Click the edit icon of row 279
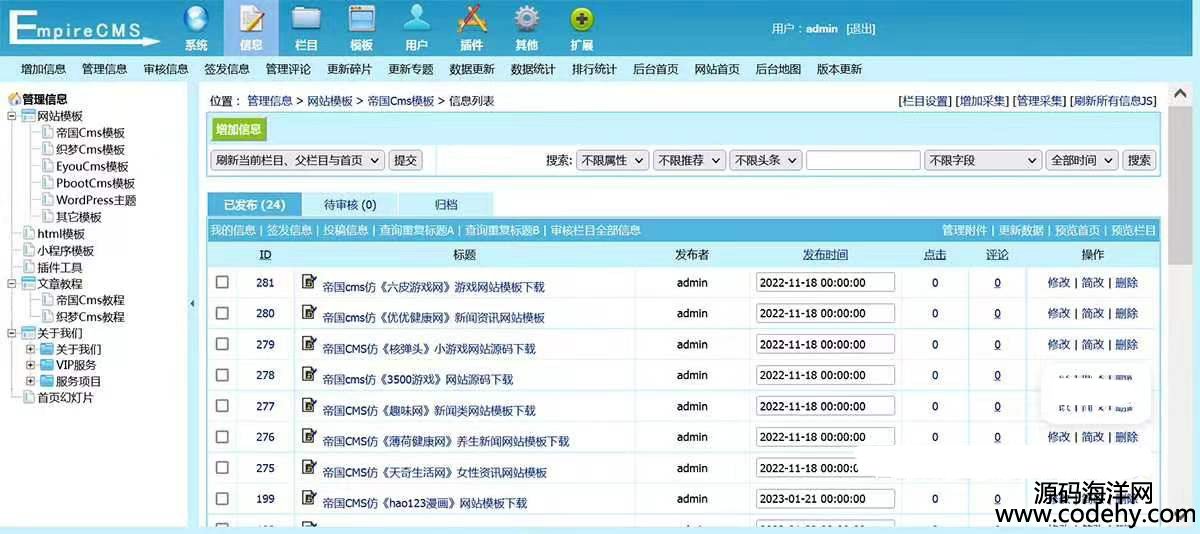The height and width of the screenshot is (534, 1200). pyautogui.click(x=309, y=344)
